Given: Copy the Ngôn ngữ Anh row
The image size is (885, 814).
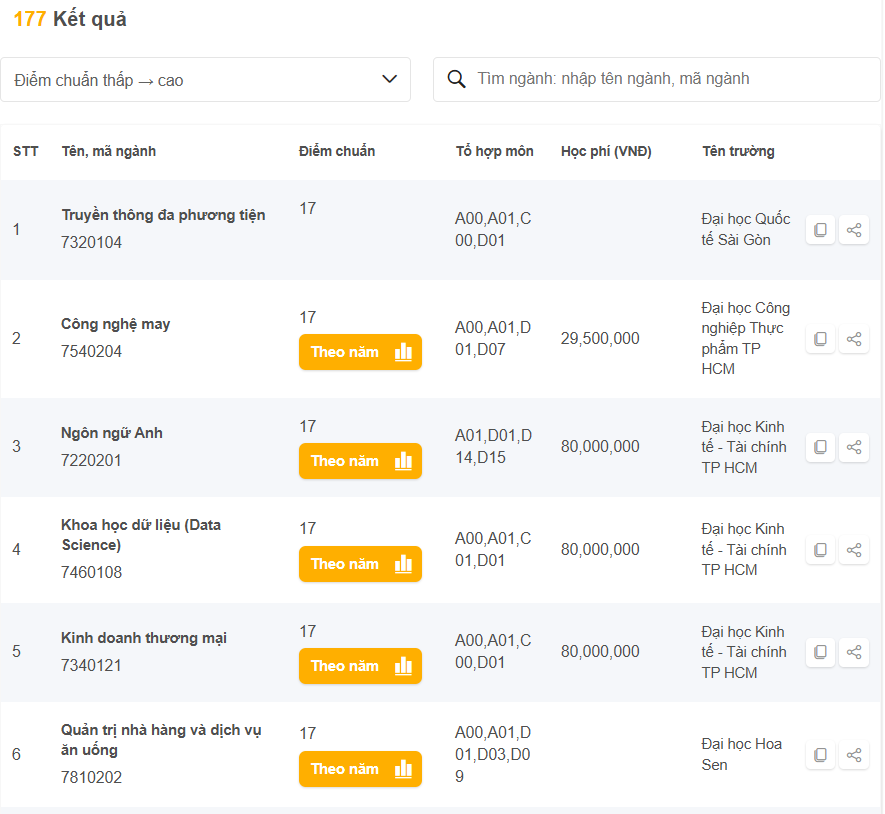Looking at the screenshot, I should click(x=820, y=447).
